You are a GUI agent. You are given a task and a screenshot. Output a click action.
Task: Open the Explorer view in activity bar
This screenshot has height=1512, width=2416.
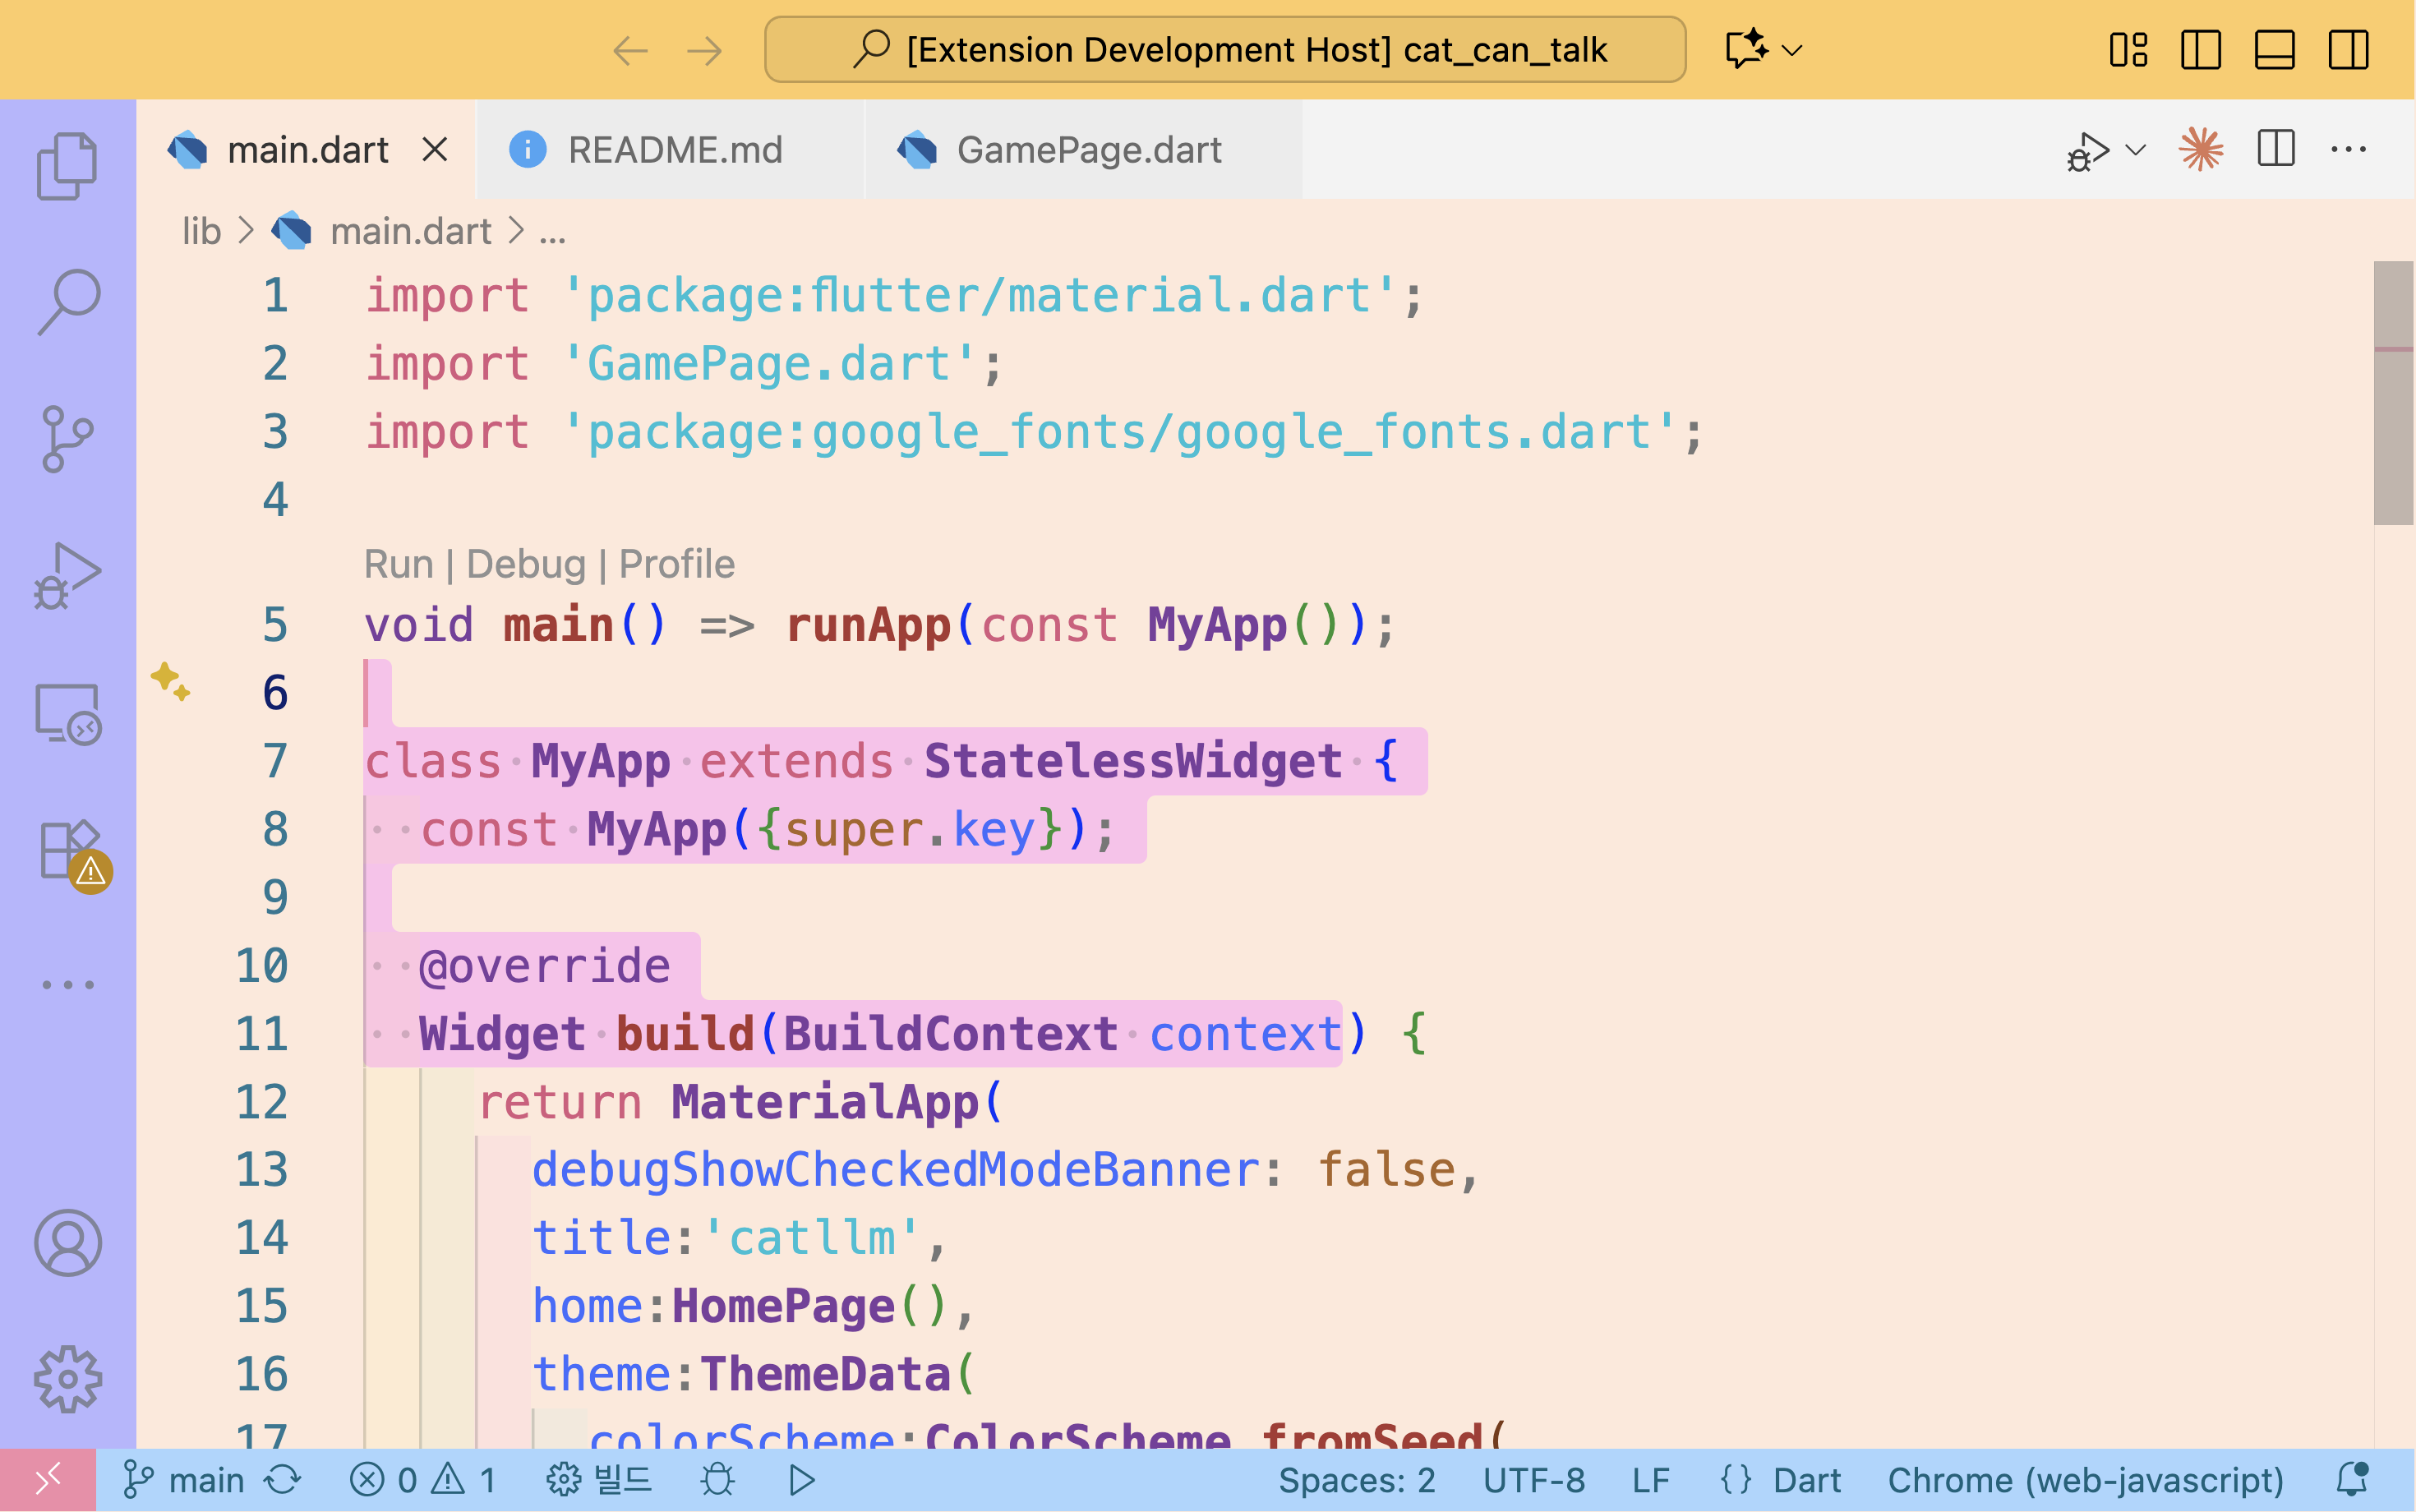click(x=67, y=166)
